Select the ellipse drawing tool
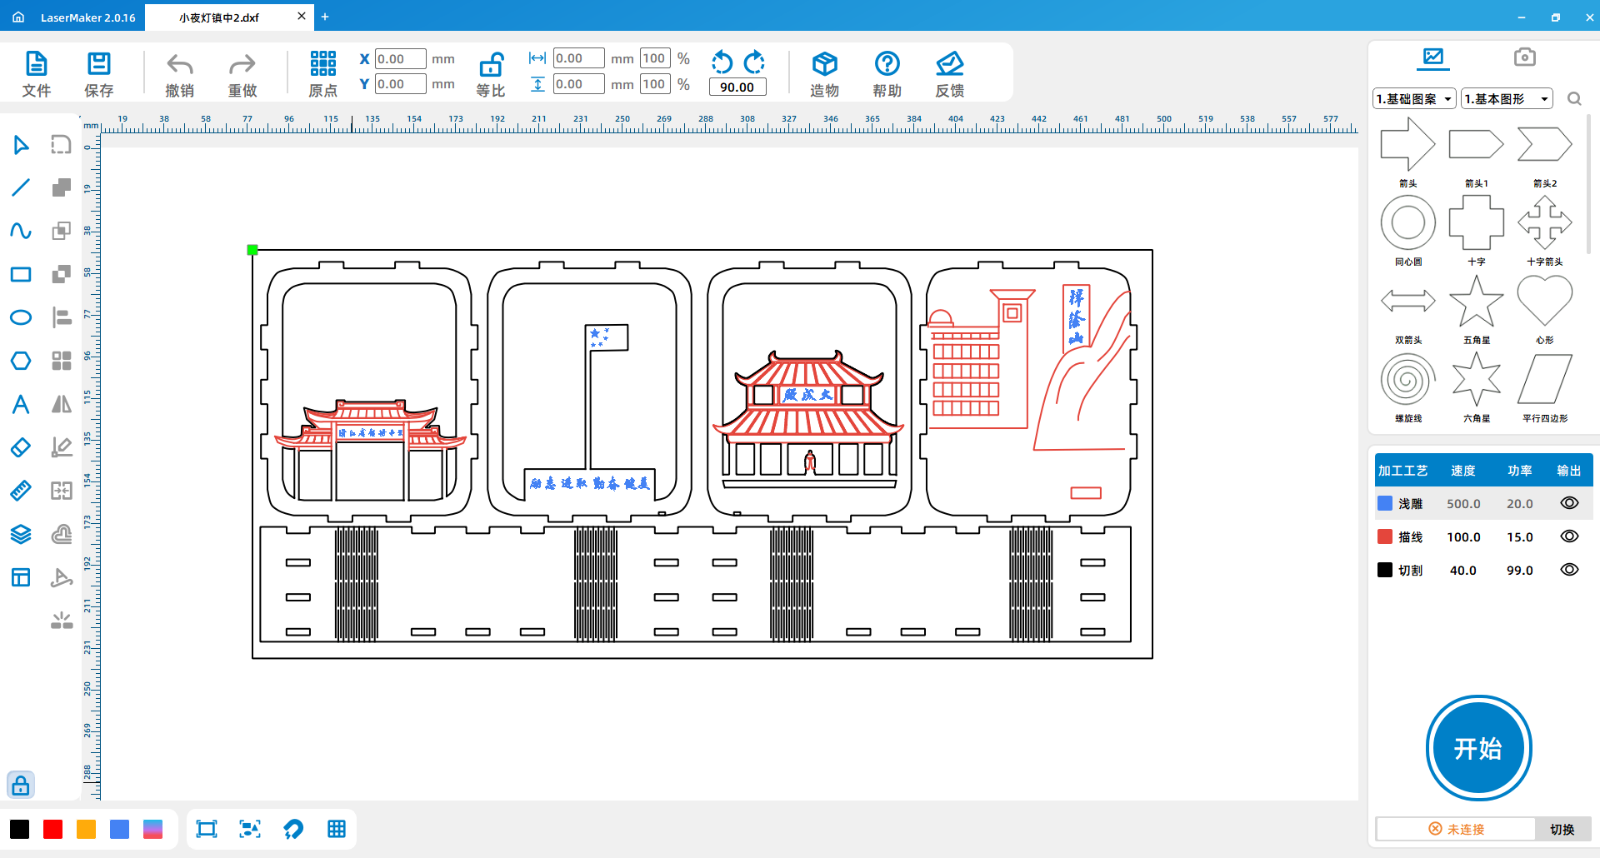Screen dimensions: 1600x858 (x=21, y=318)
